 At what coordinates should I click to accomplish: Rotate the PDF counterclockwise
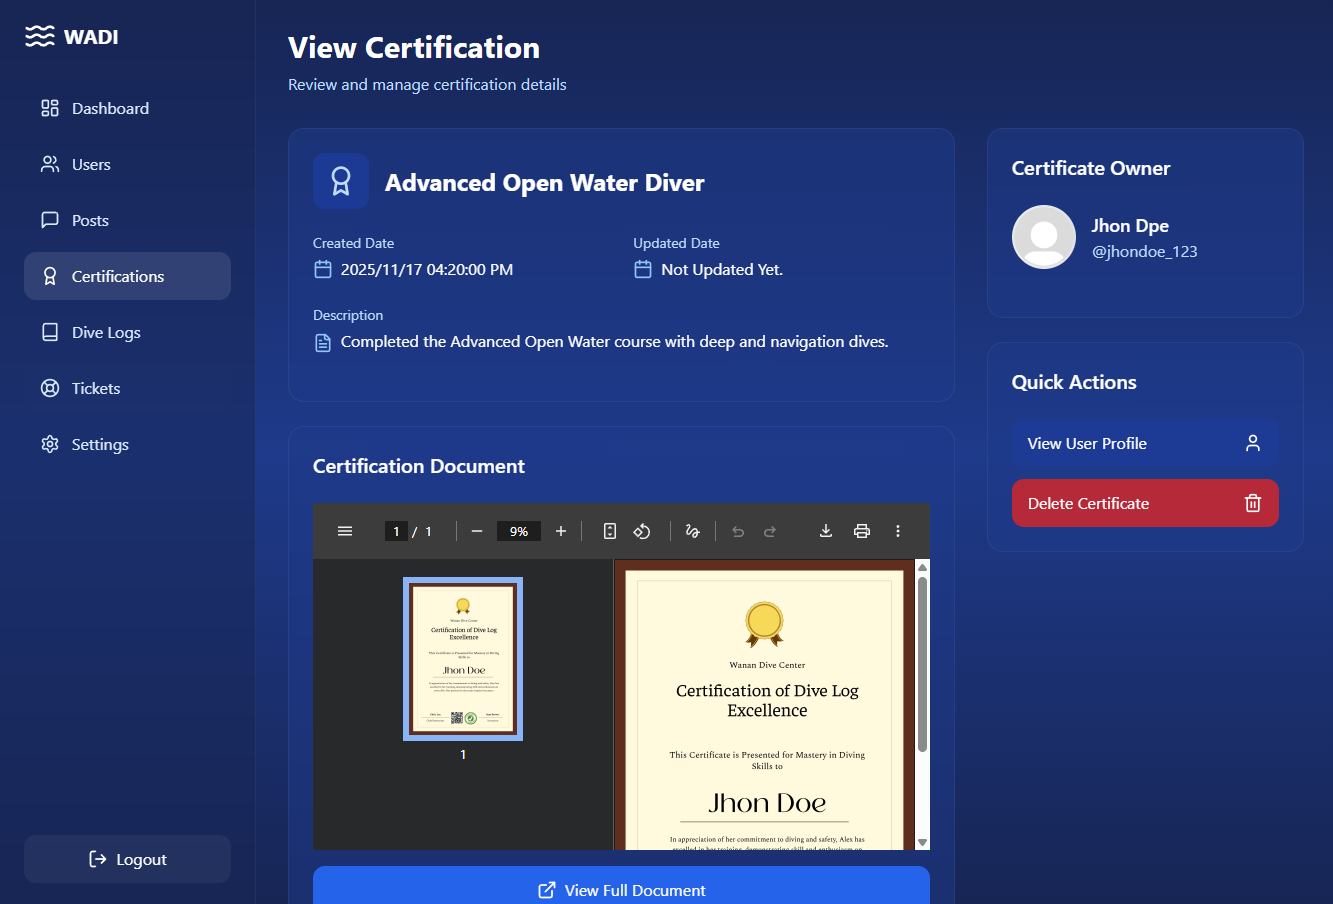click(642, 531)
